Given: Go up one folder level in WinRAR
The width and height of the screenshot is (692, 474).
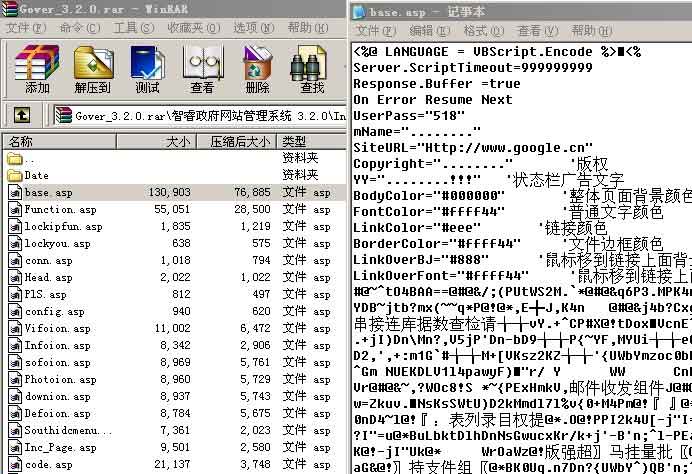Looking at the screenshot, I should (x=22, y=116).
